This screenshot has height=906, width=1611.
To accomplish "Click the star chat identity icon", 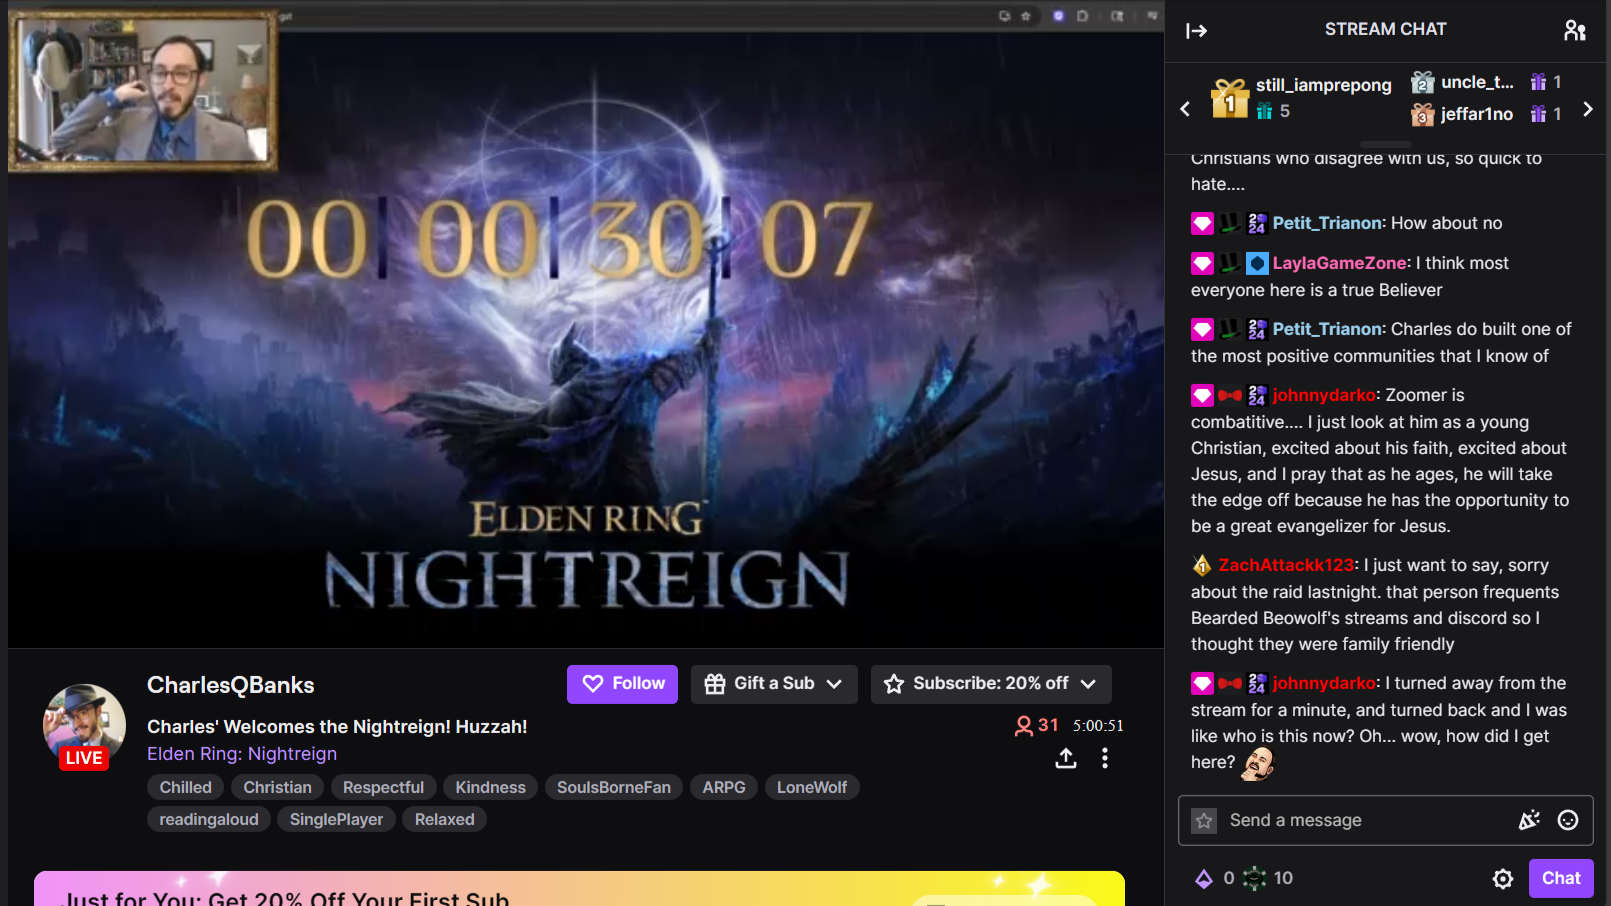I will 1204,821.
